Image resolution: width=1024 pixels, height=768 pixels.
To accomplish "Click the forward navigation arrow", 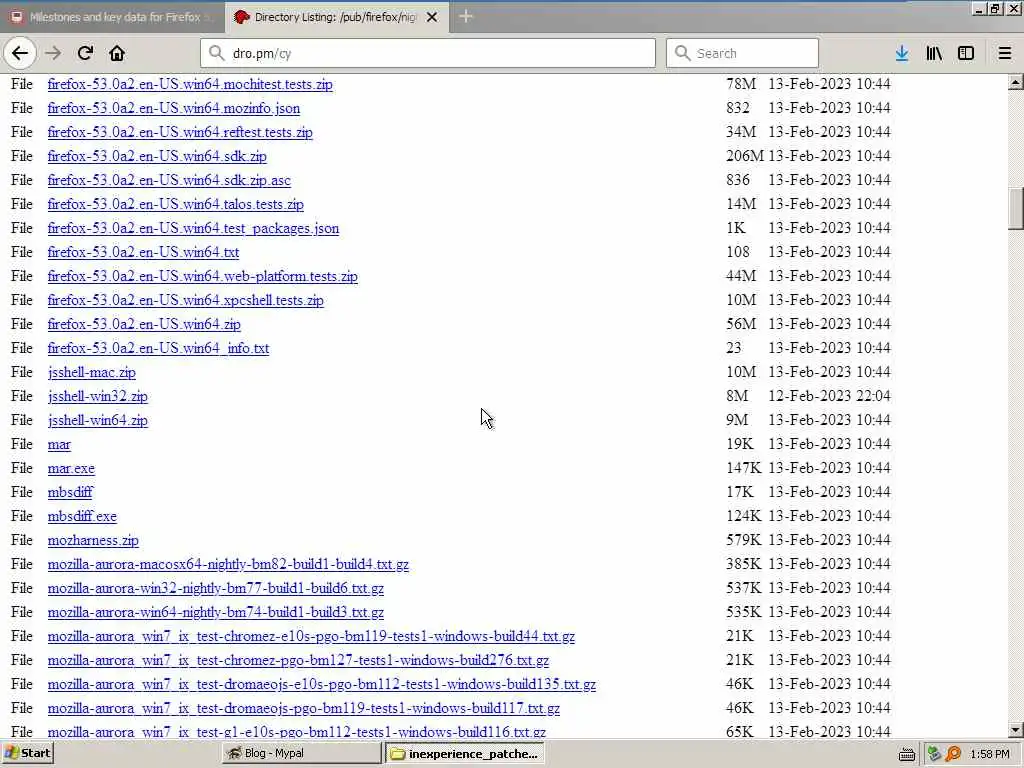I will (x=53, y=54).
